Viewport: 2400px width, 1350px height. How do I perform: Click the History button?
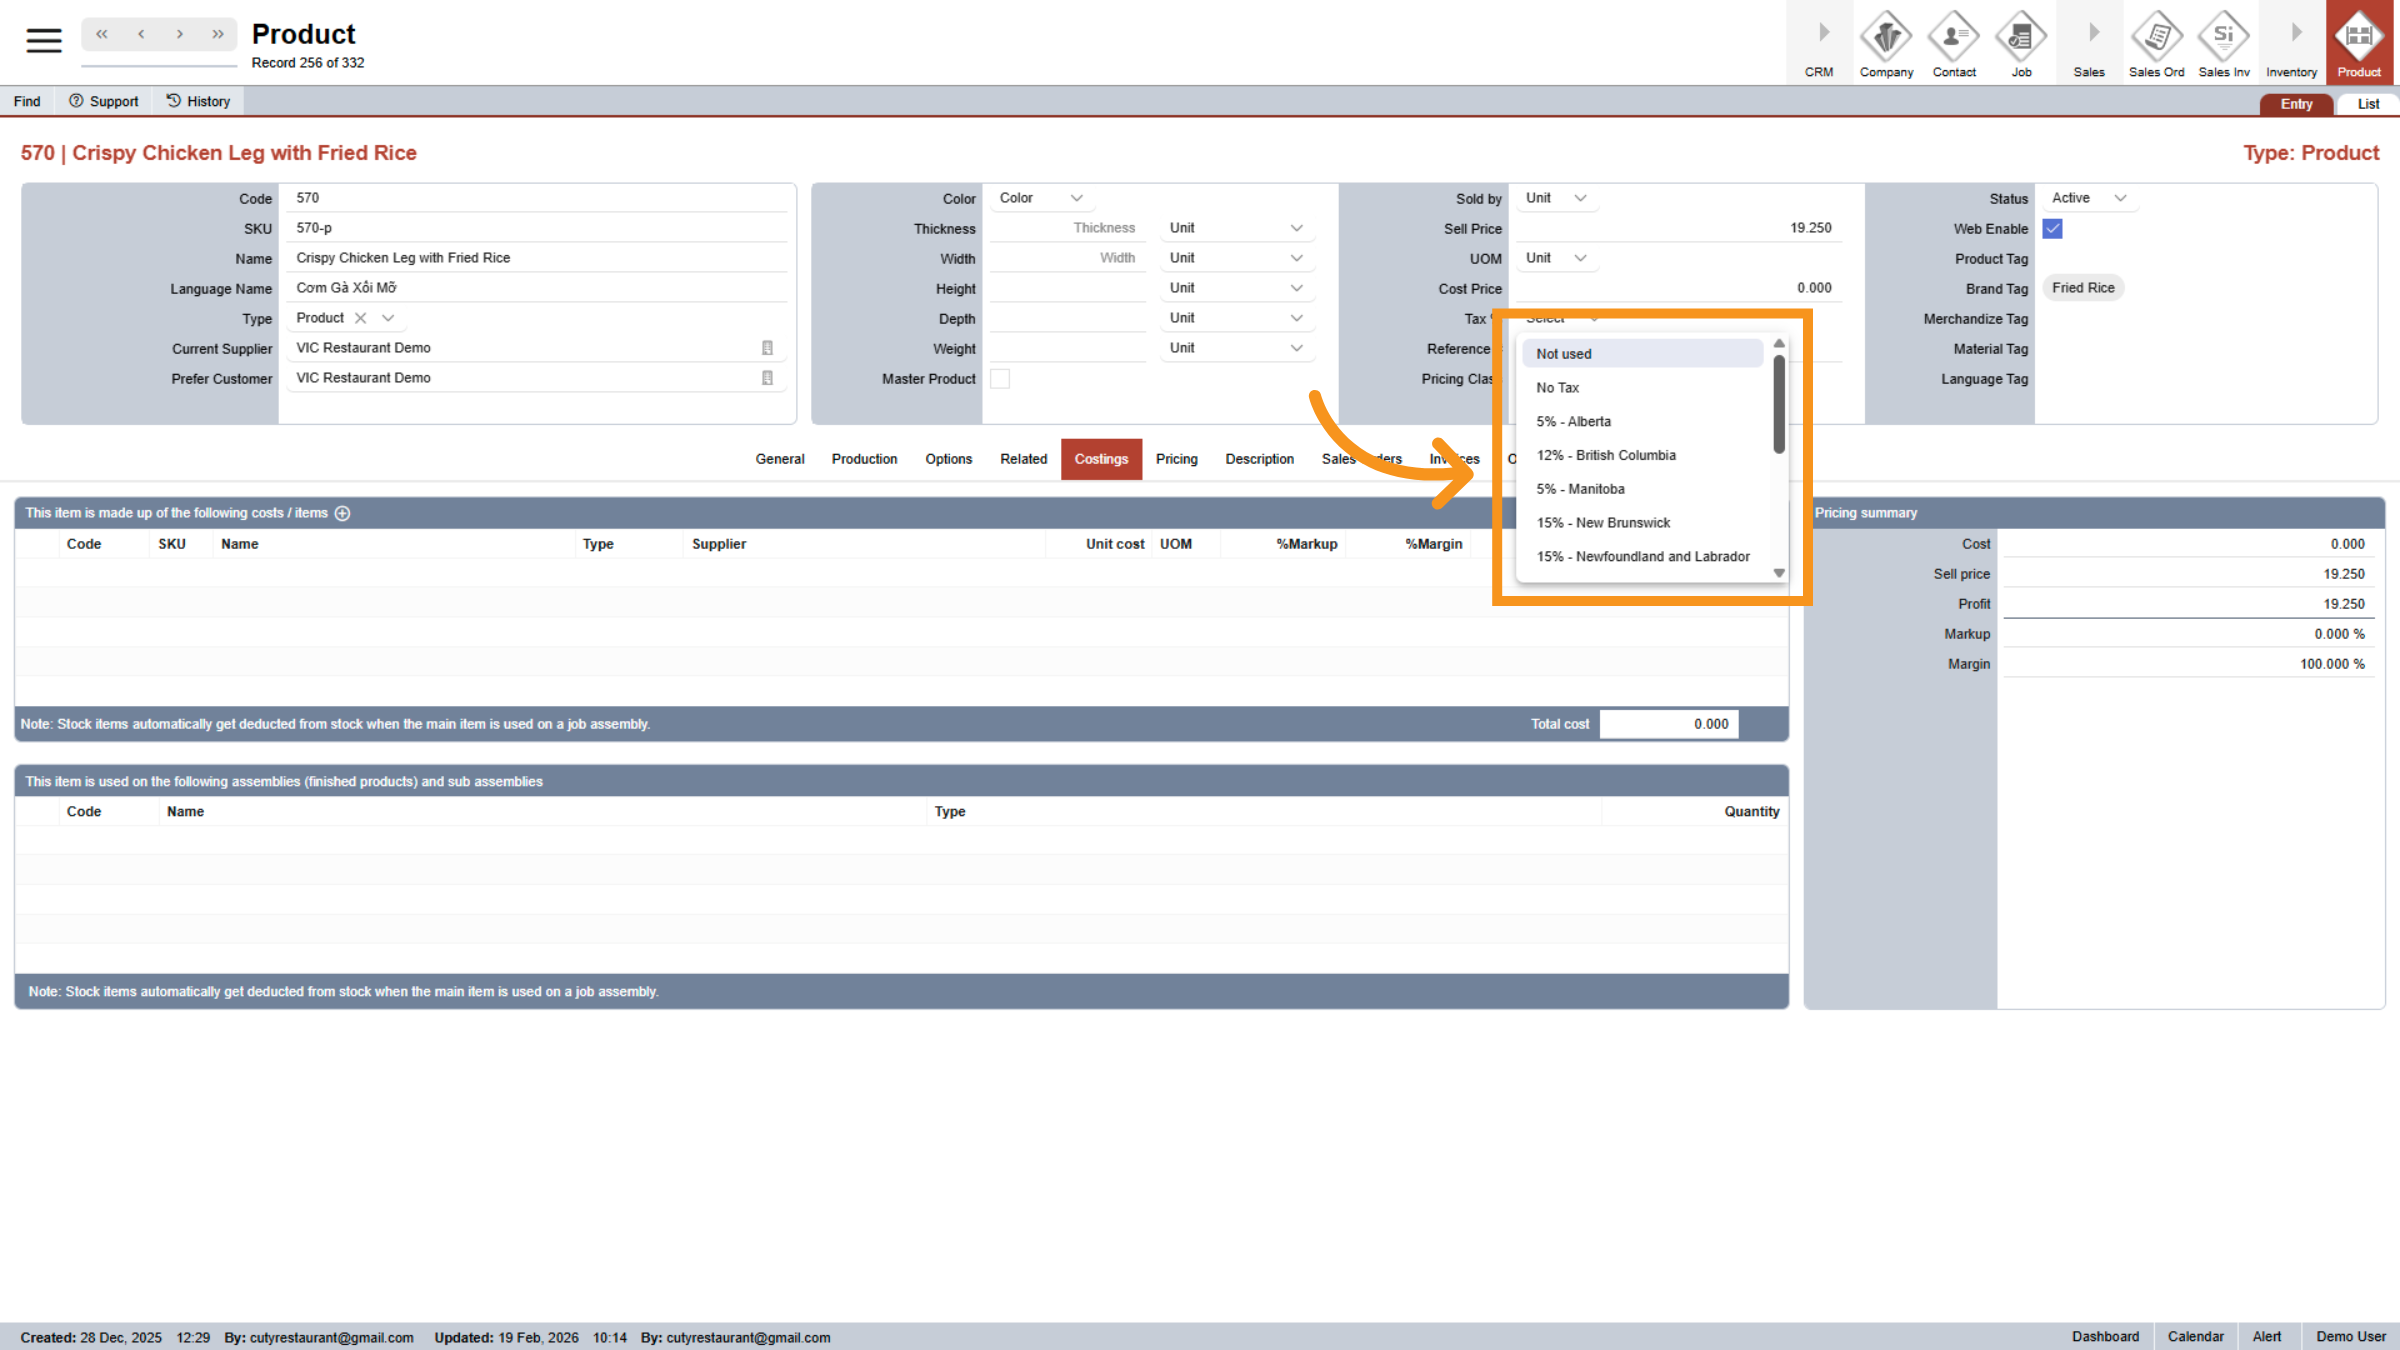pyautogui.click(x=198, y=101)
